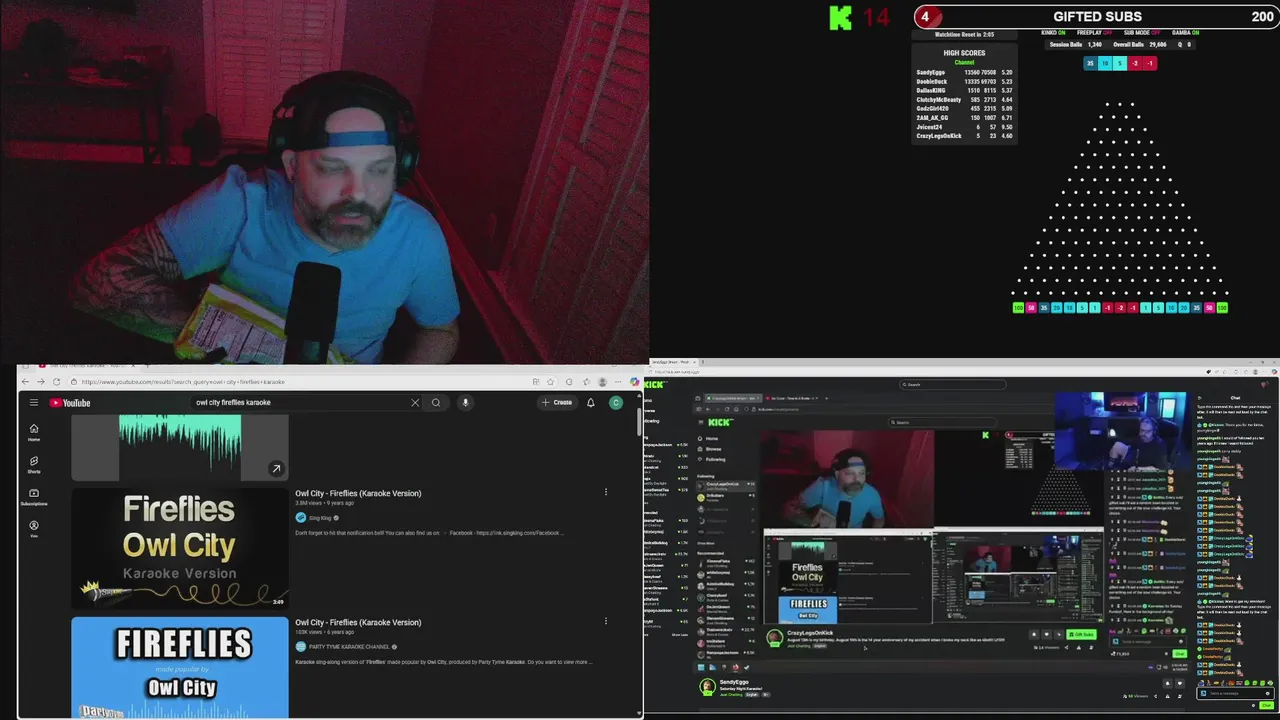Reload the YouTube browser page
The image size is (1280, 720).
pos(56,382)
